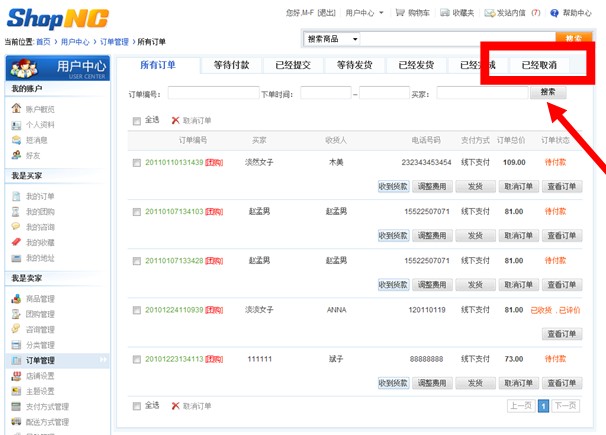Switch to the 所有订单 tab
This screenshot has height=435, width=606.
pos(158,65)
